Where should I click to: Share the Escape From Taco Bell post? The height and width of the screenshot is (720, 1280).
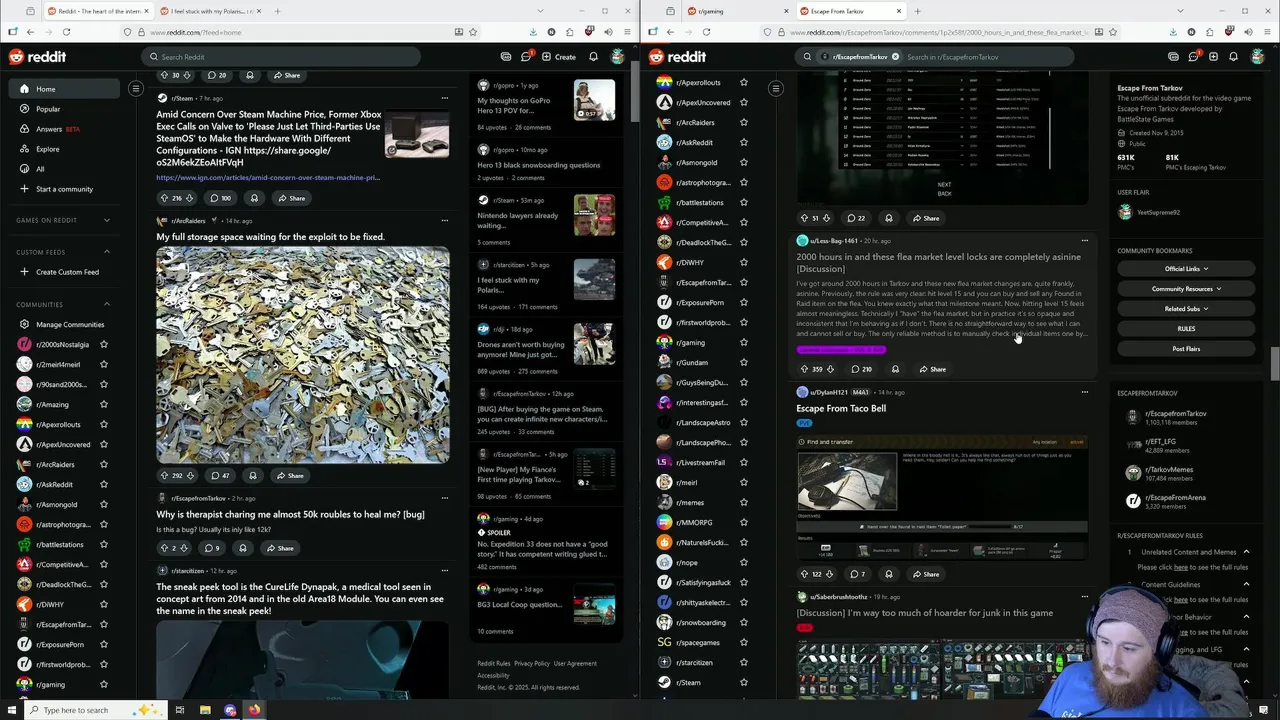925,574
